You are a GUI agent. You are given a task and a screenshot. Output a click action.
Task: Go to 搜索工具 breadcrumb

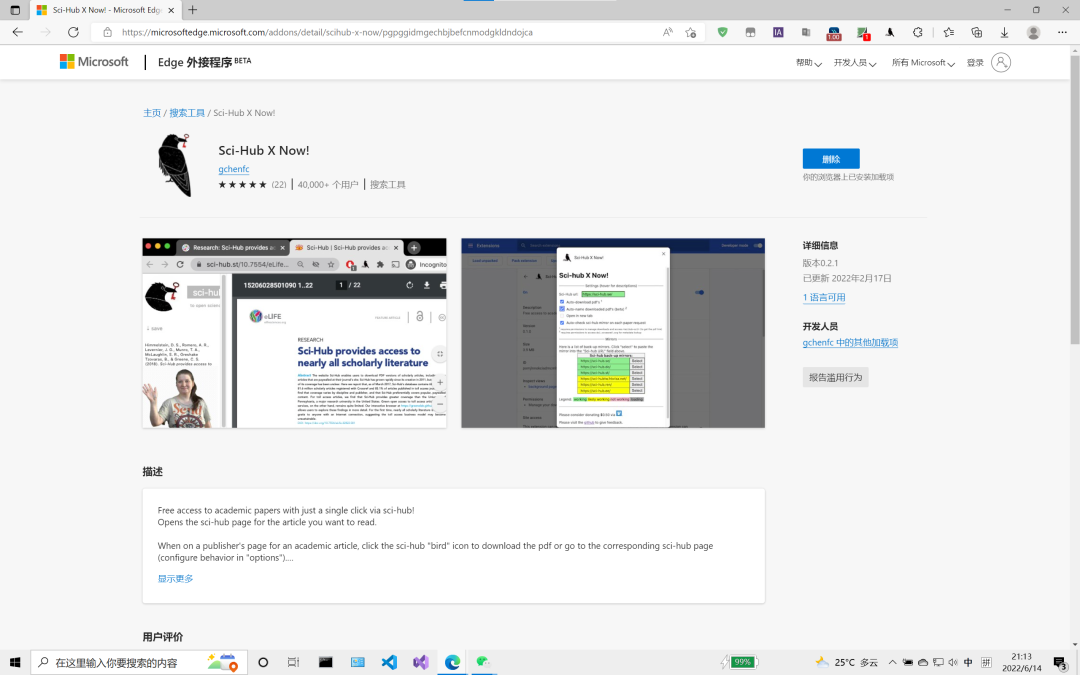187,113
